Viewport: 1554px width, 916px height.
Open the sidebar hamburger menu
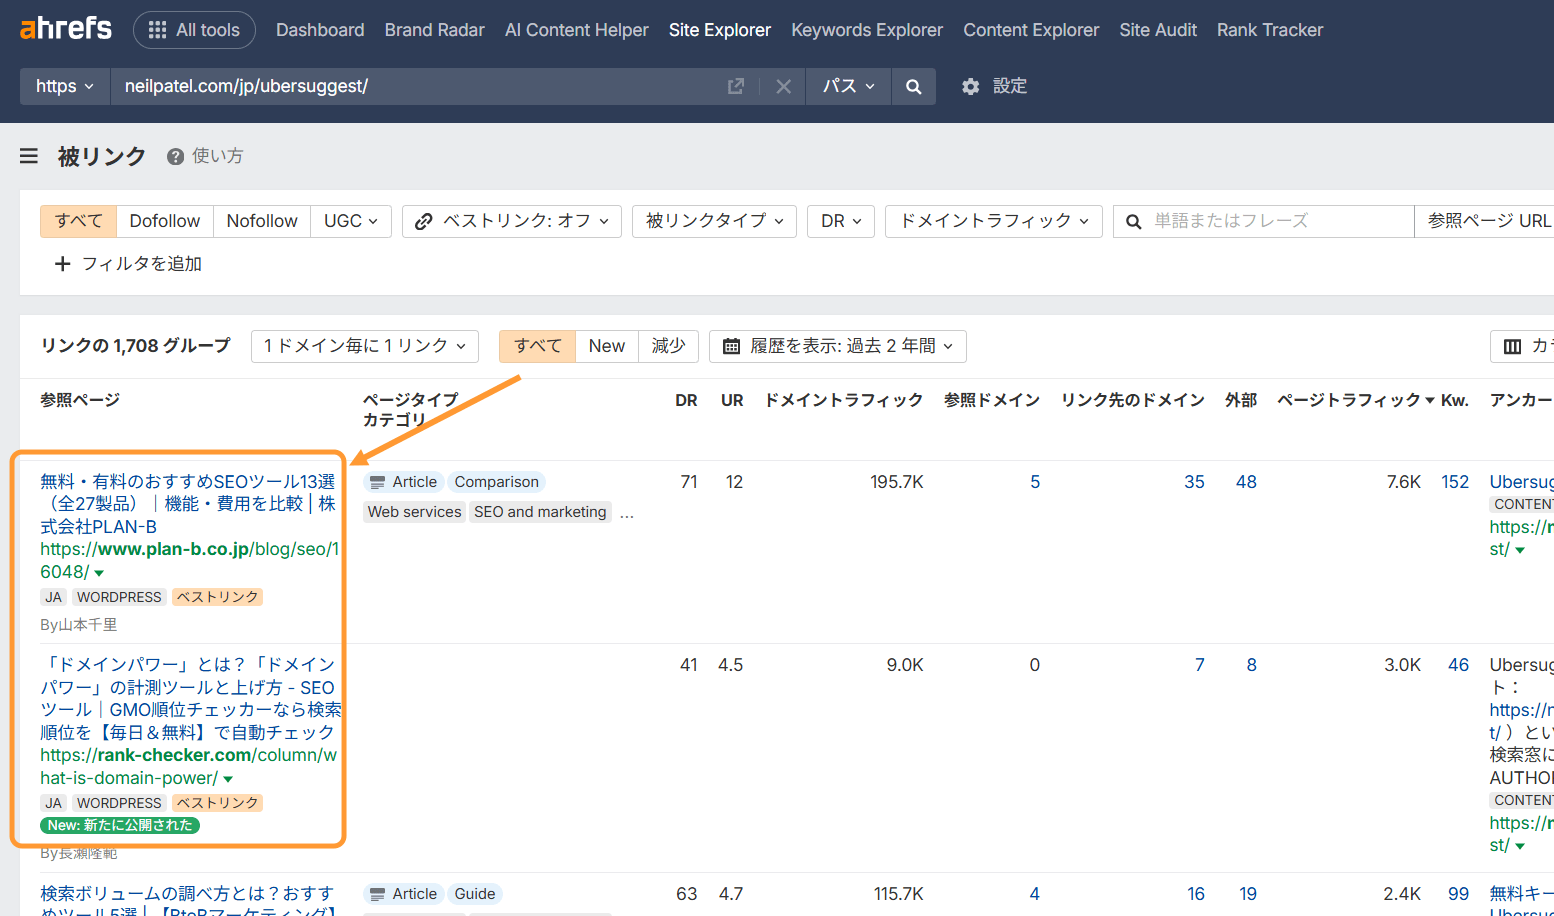pyautogui.click(x=28, y=156)
